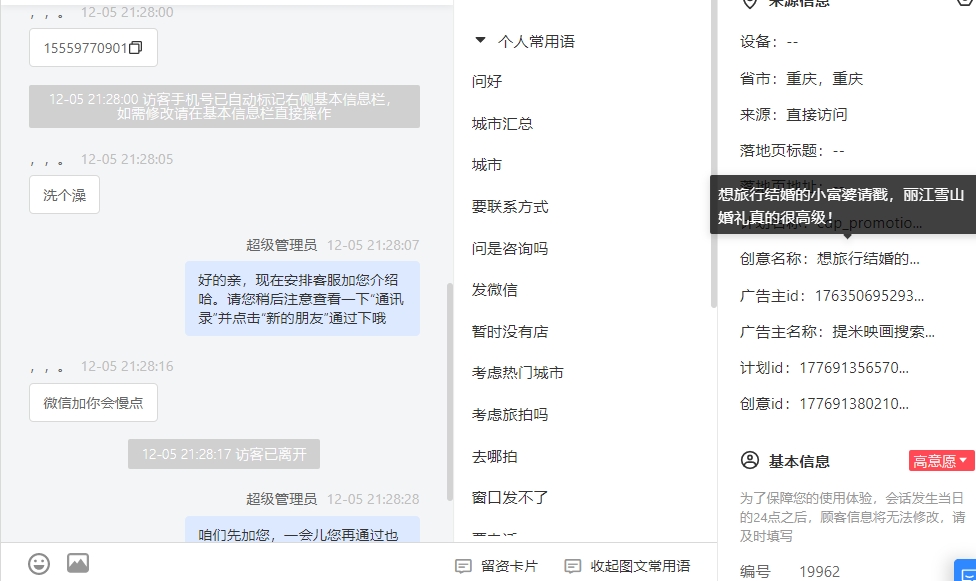
Task: Select the 考虑旅拍吗 quick phrase
Action: click(x=510, y=414)
